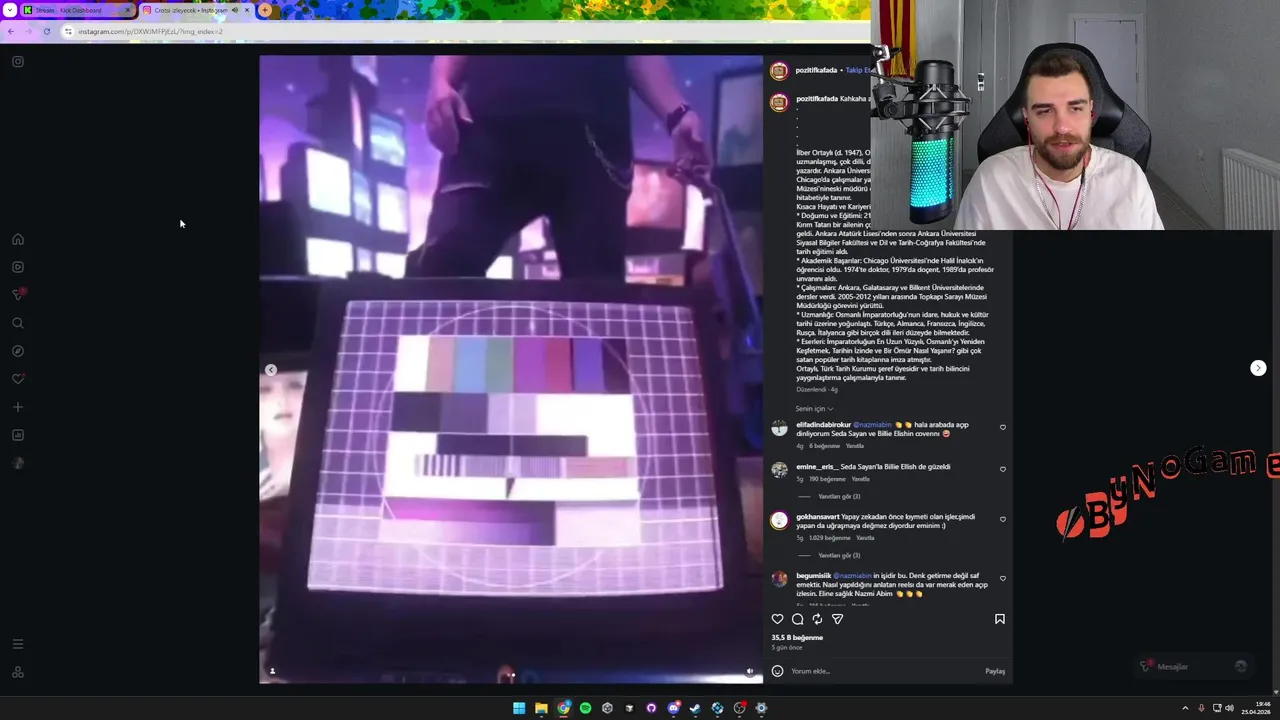This screenshot has height=720, width=1280.
Task: Reply to emine__eris__'s comment with Yanıtla
Action: point(860,479)
